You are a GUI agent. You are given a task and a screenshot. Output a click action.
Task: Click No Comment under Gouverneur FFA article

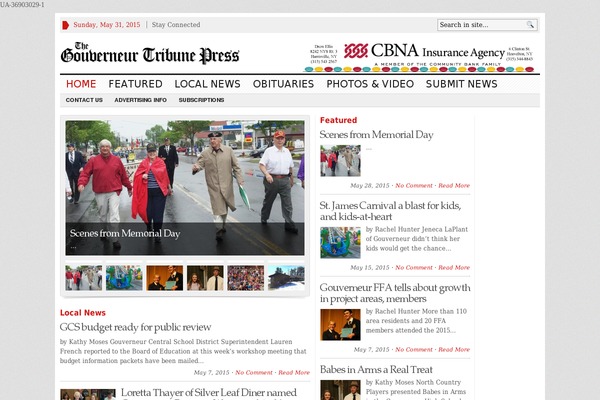pyautogui.click(x=414, y=349)
